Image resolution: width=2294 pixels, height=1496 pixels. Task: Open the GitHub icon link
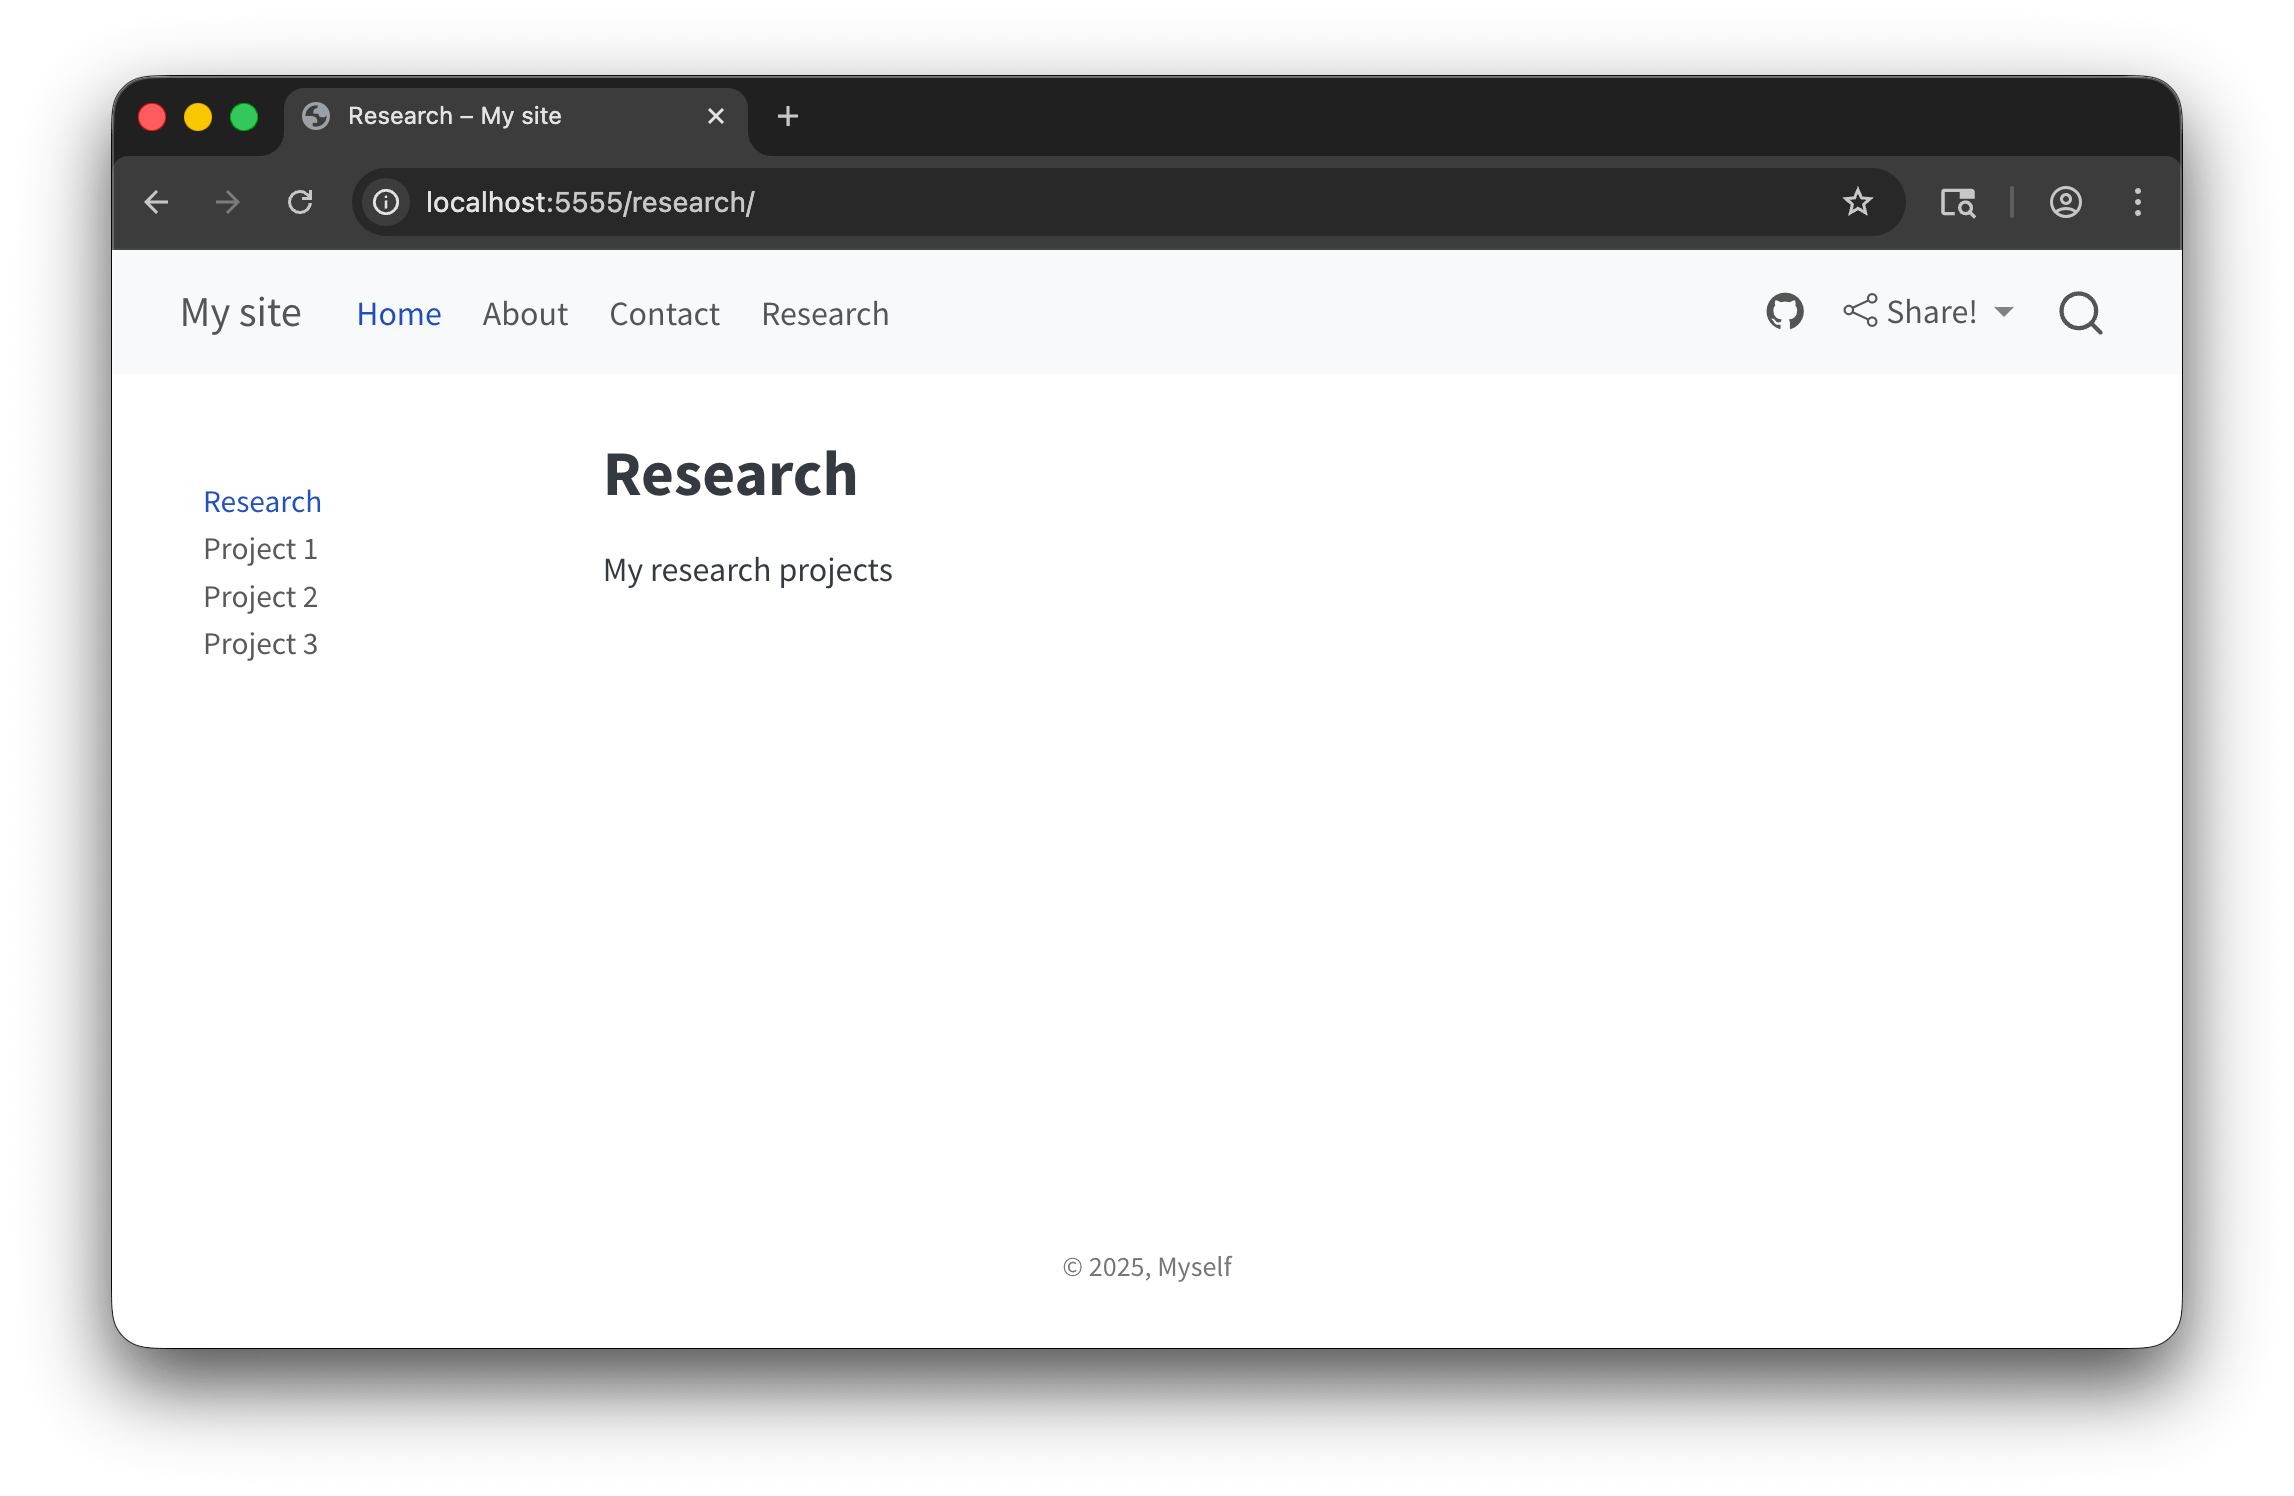pyautogui.click(x=1784, y=312)
